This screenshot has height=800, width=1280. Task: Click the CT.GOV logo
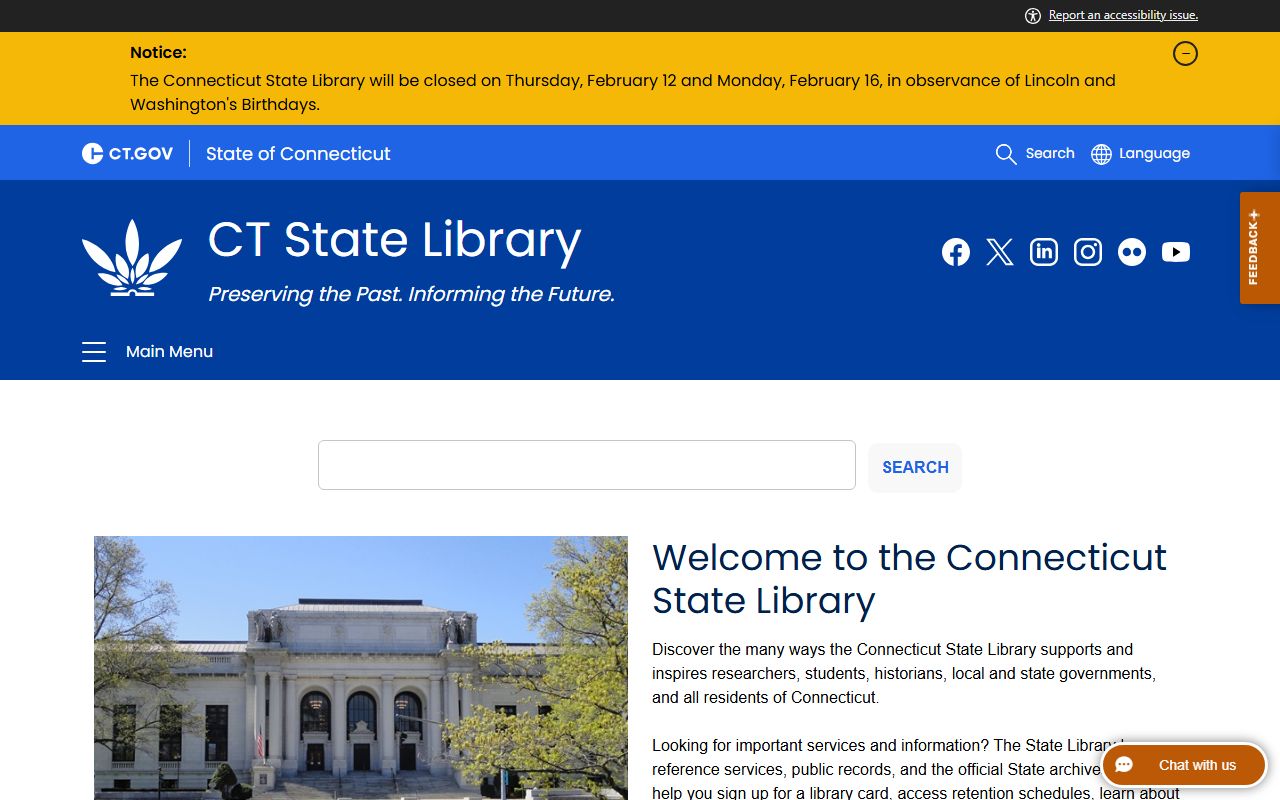pyautogui.click(x=127, y=153)
